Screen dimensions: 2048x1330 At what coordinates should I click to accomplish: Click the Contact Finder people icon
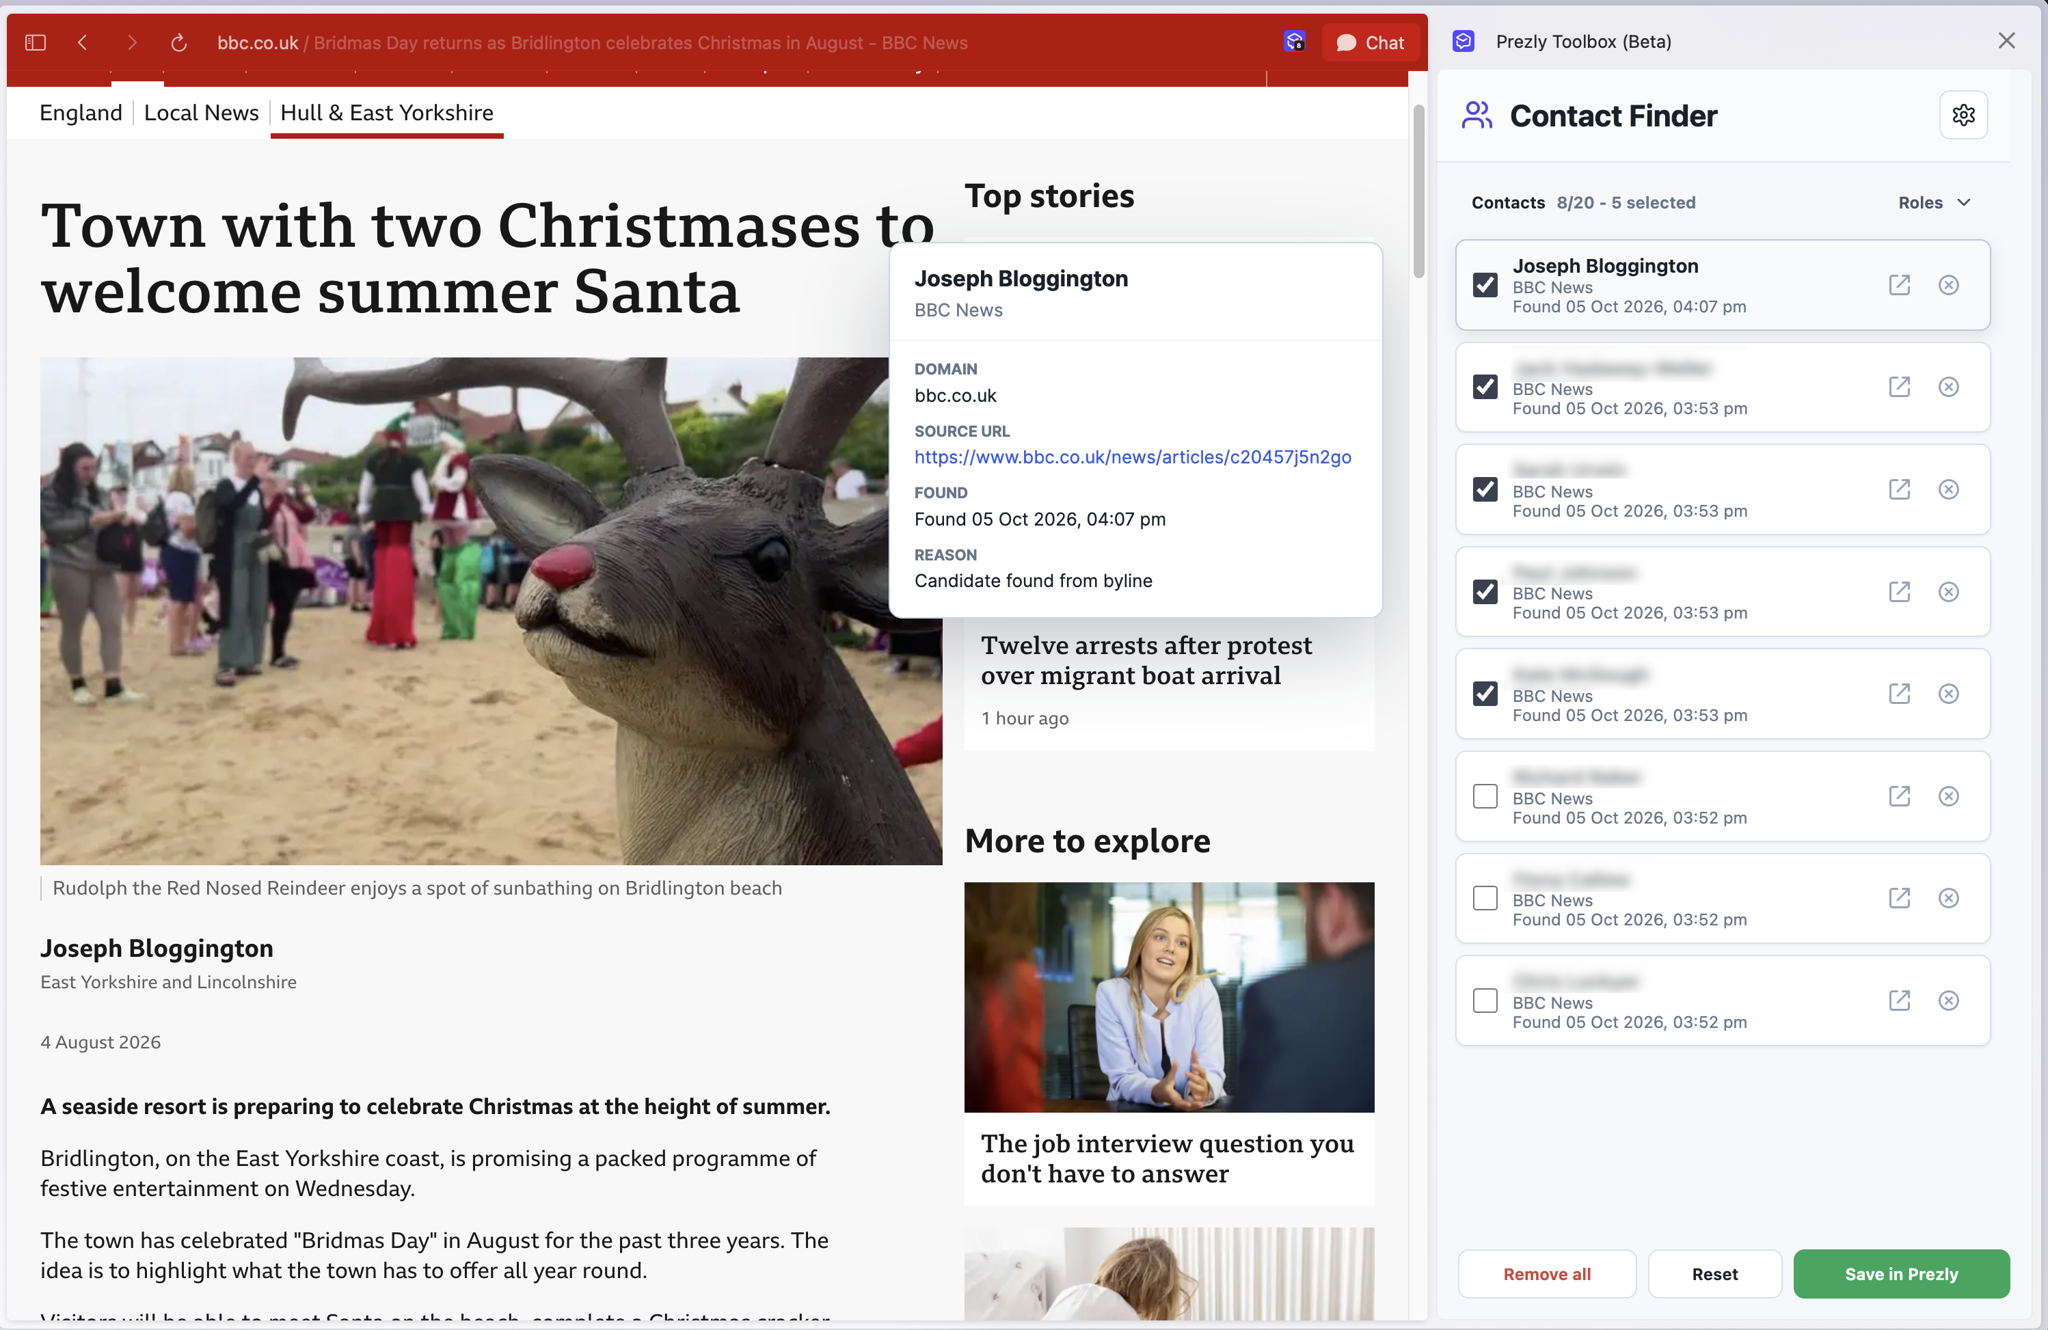tap(1477, 115)
